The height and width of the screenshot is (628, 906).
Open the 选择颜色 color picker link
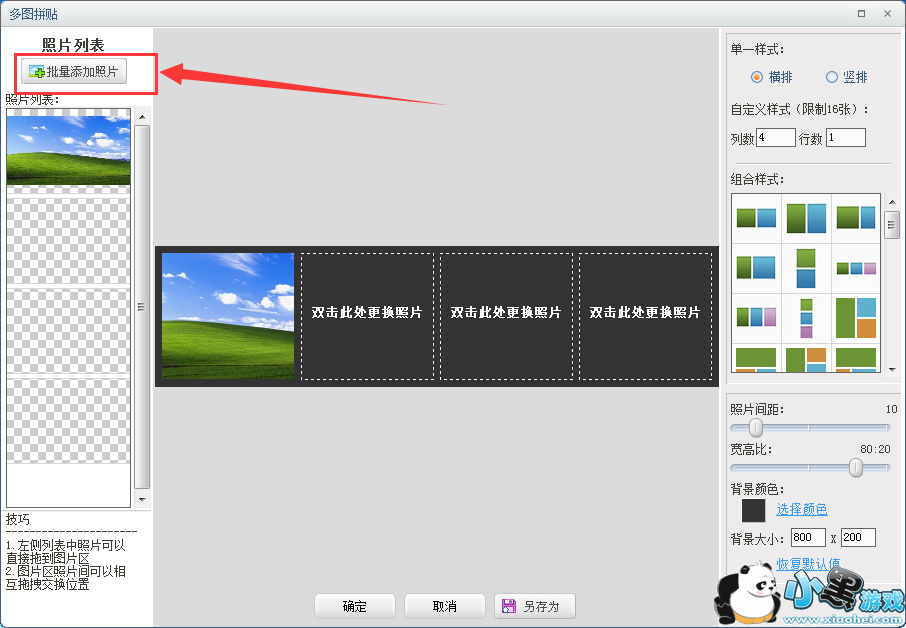click(801, 509)
